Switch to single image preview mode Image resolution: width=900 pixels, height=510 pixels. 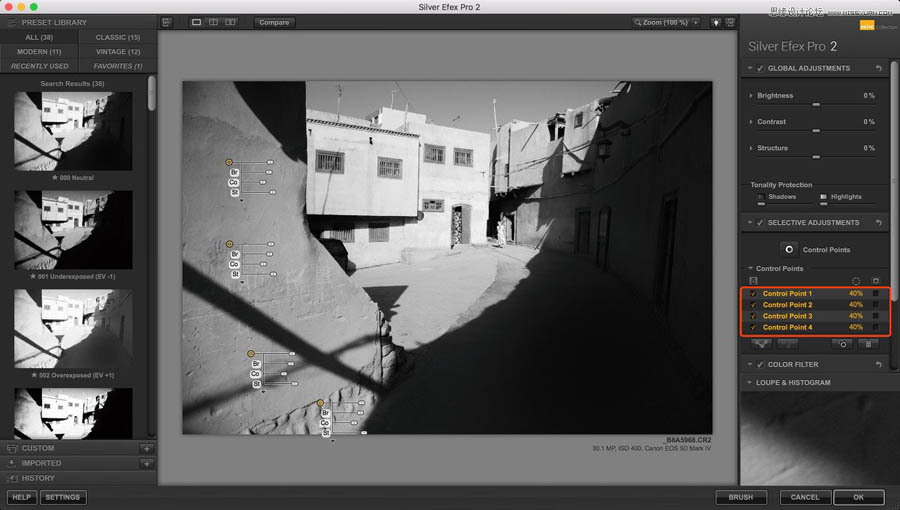point(196,22)
